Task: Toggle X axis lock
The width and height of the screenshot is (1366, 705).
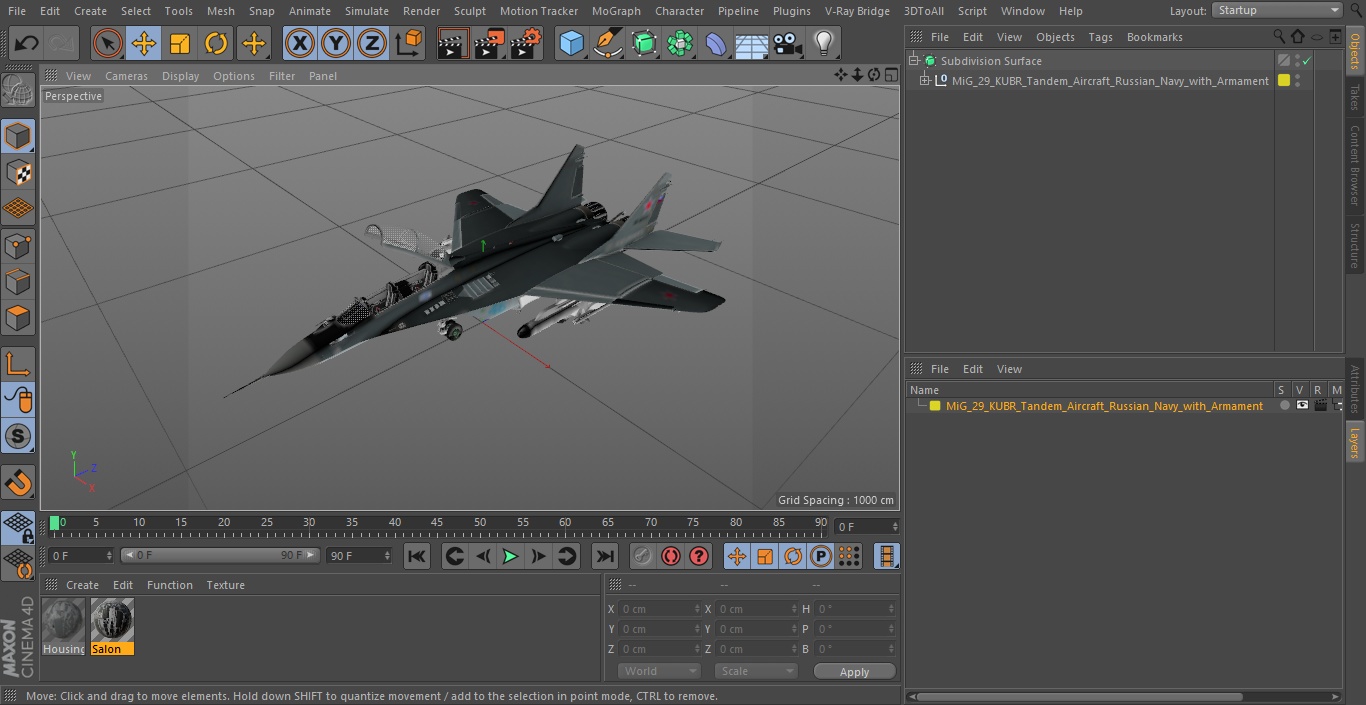Action: 300,44
